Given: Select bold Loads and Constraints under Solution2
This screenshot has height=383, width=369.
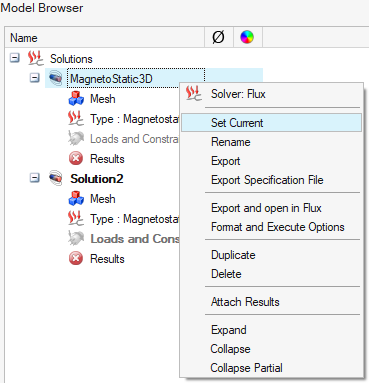Looking at the screenshot, I should 135,239.
